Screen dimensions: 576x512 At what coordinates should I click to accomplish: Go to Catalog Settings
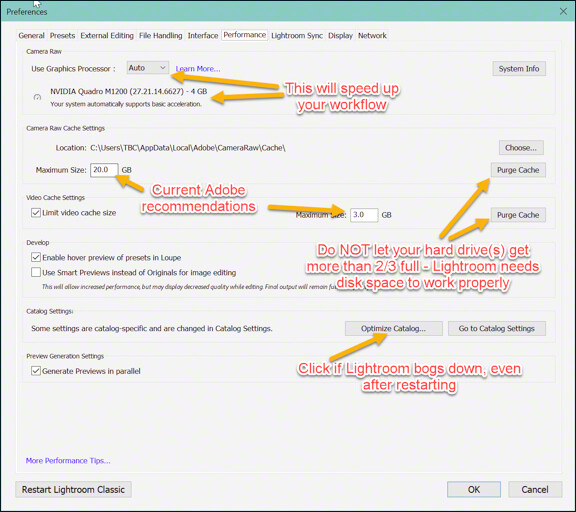pyautogui.click(x=497, y=328)
